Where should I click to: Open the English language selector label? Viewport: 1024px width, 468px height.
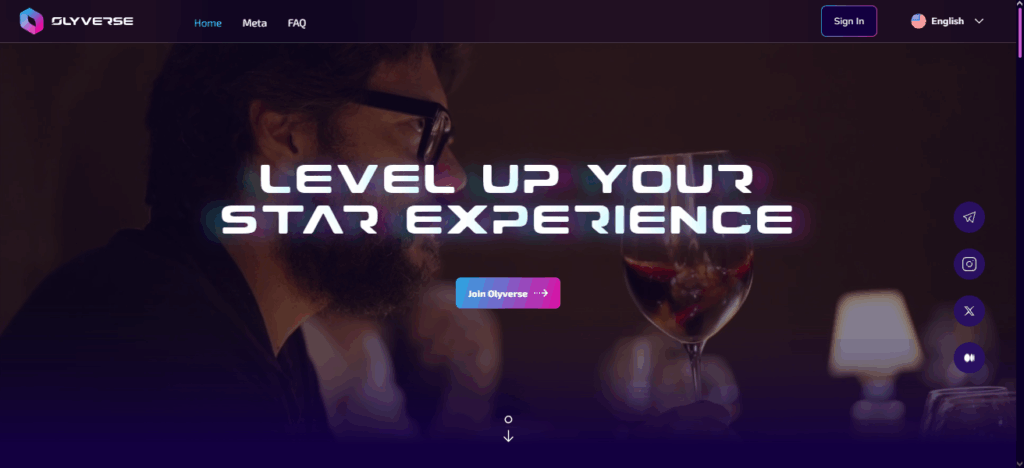[x=947, y=21]
